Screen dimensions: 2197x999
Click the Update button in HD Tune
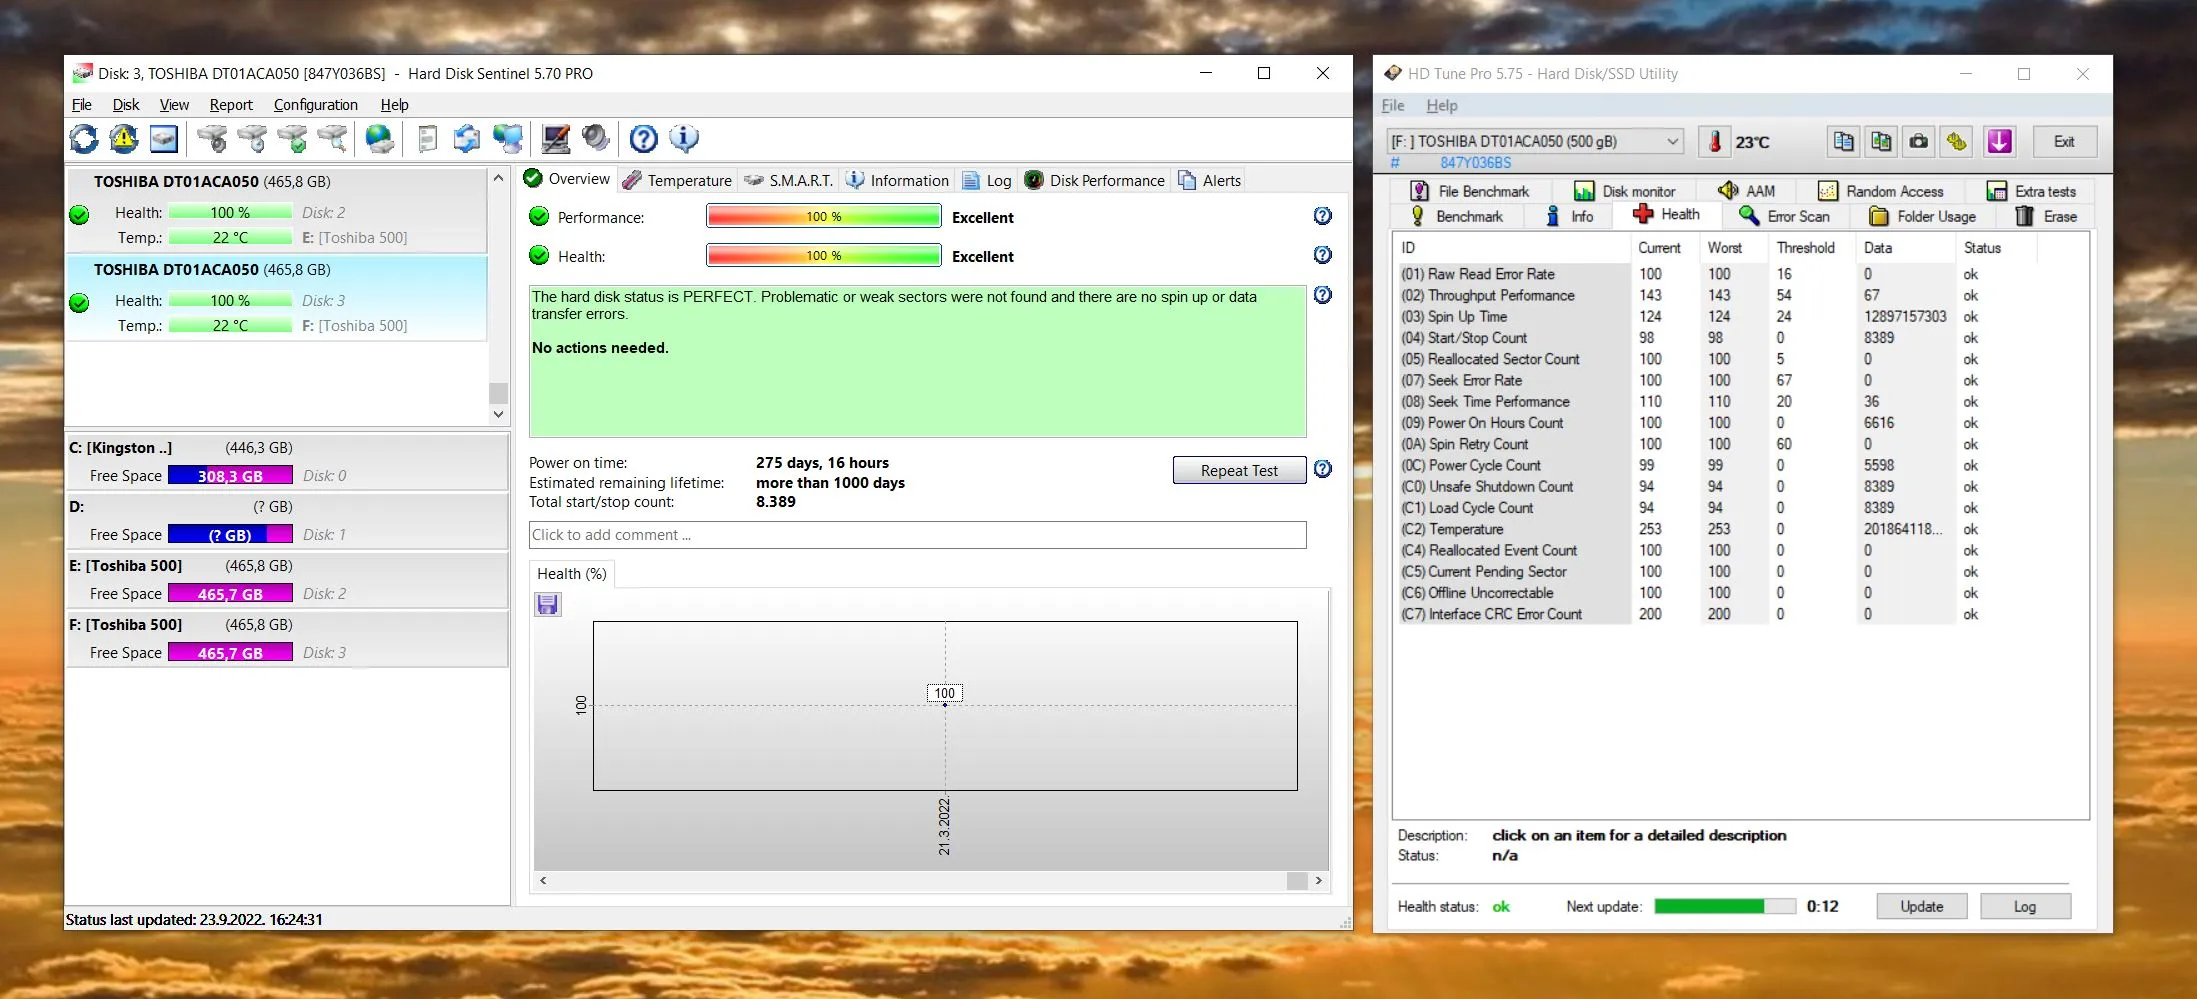(x=1921, y=906)
